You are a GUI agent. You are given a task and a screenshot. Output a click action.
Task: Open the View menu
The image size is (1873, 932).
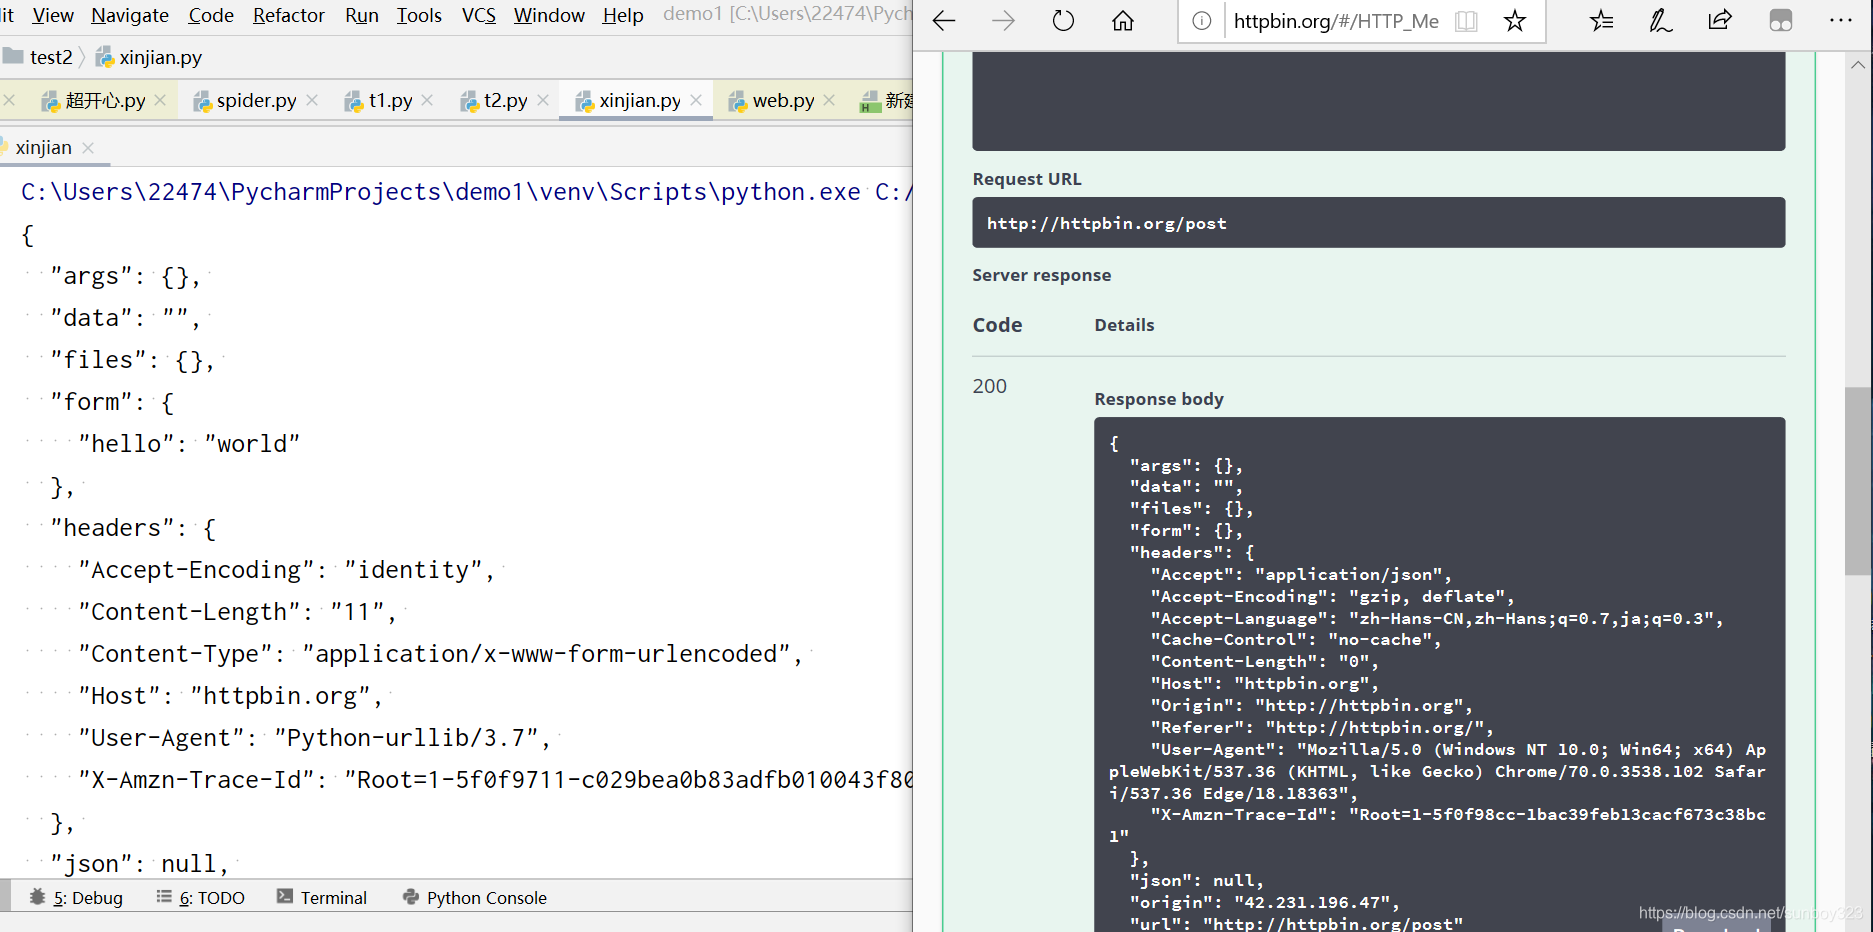click(x=53, y=15)
